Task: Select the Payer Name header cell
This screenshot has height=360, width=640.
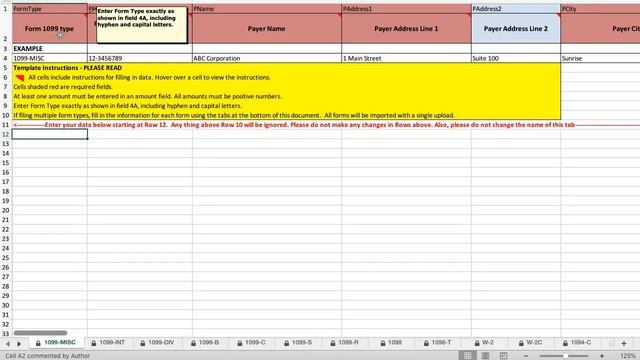Action: click(x=267, y=29)
